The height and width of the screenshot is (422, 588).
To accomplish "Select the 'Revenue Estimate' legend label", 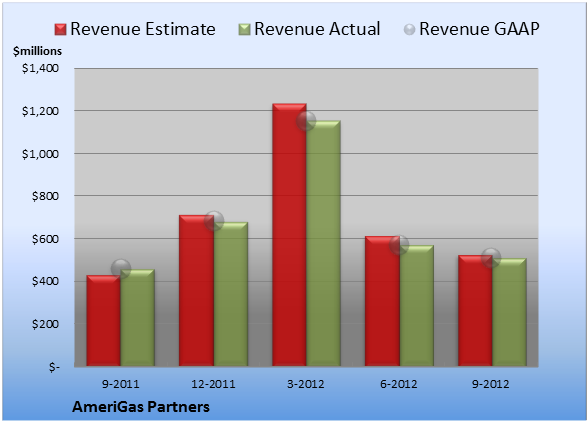I will (x=143, y=29).
